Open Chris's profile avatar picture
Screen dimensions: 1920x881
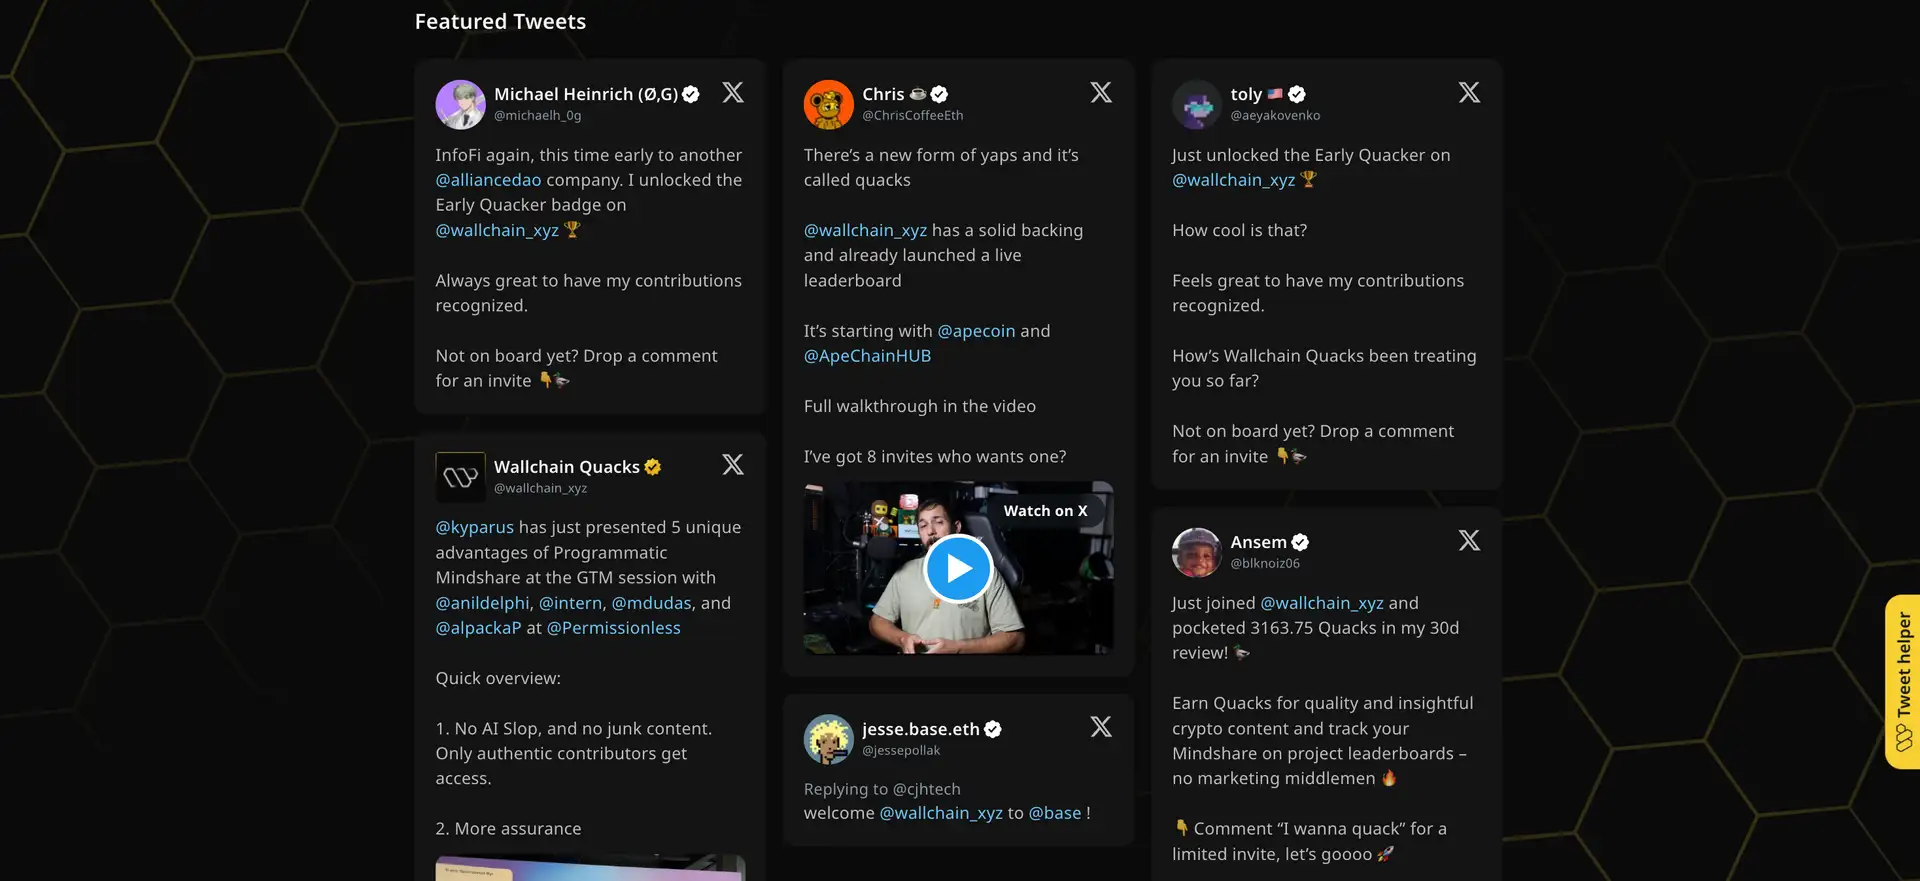(x=828, y=105)
